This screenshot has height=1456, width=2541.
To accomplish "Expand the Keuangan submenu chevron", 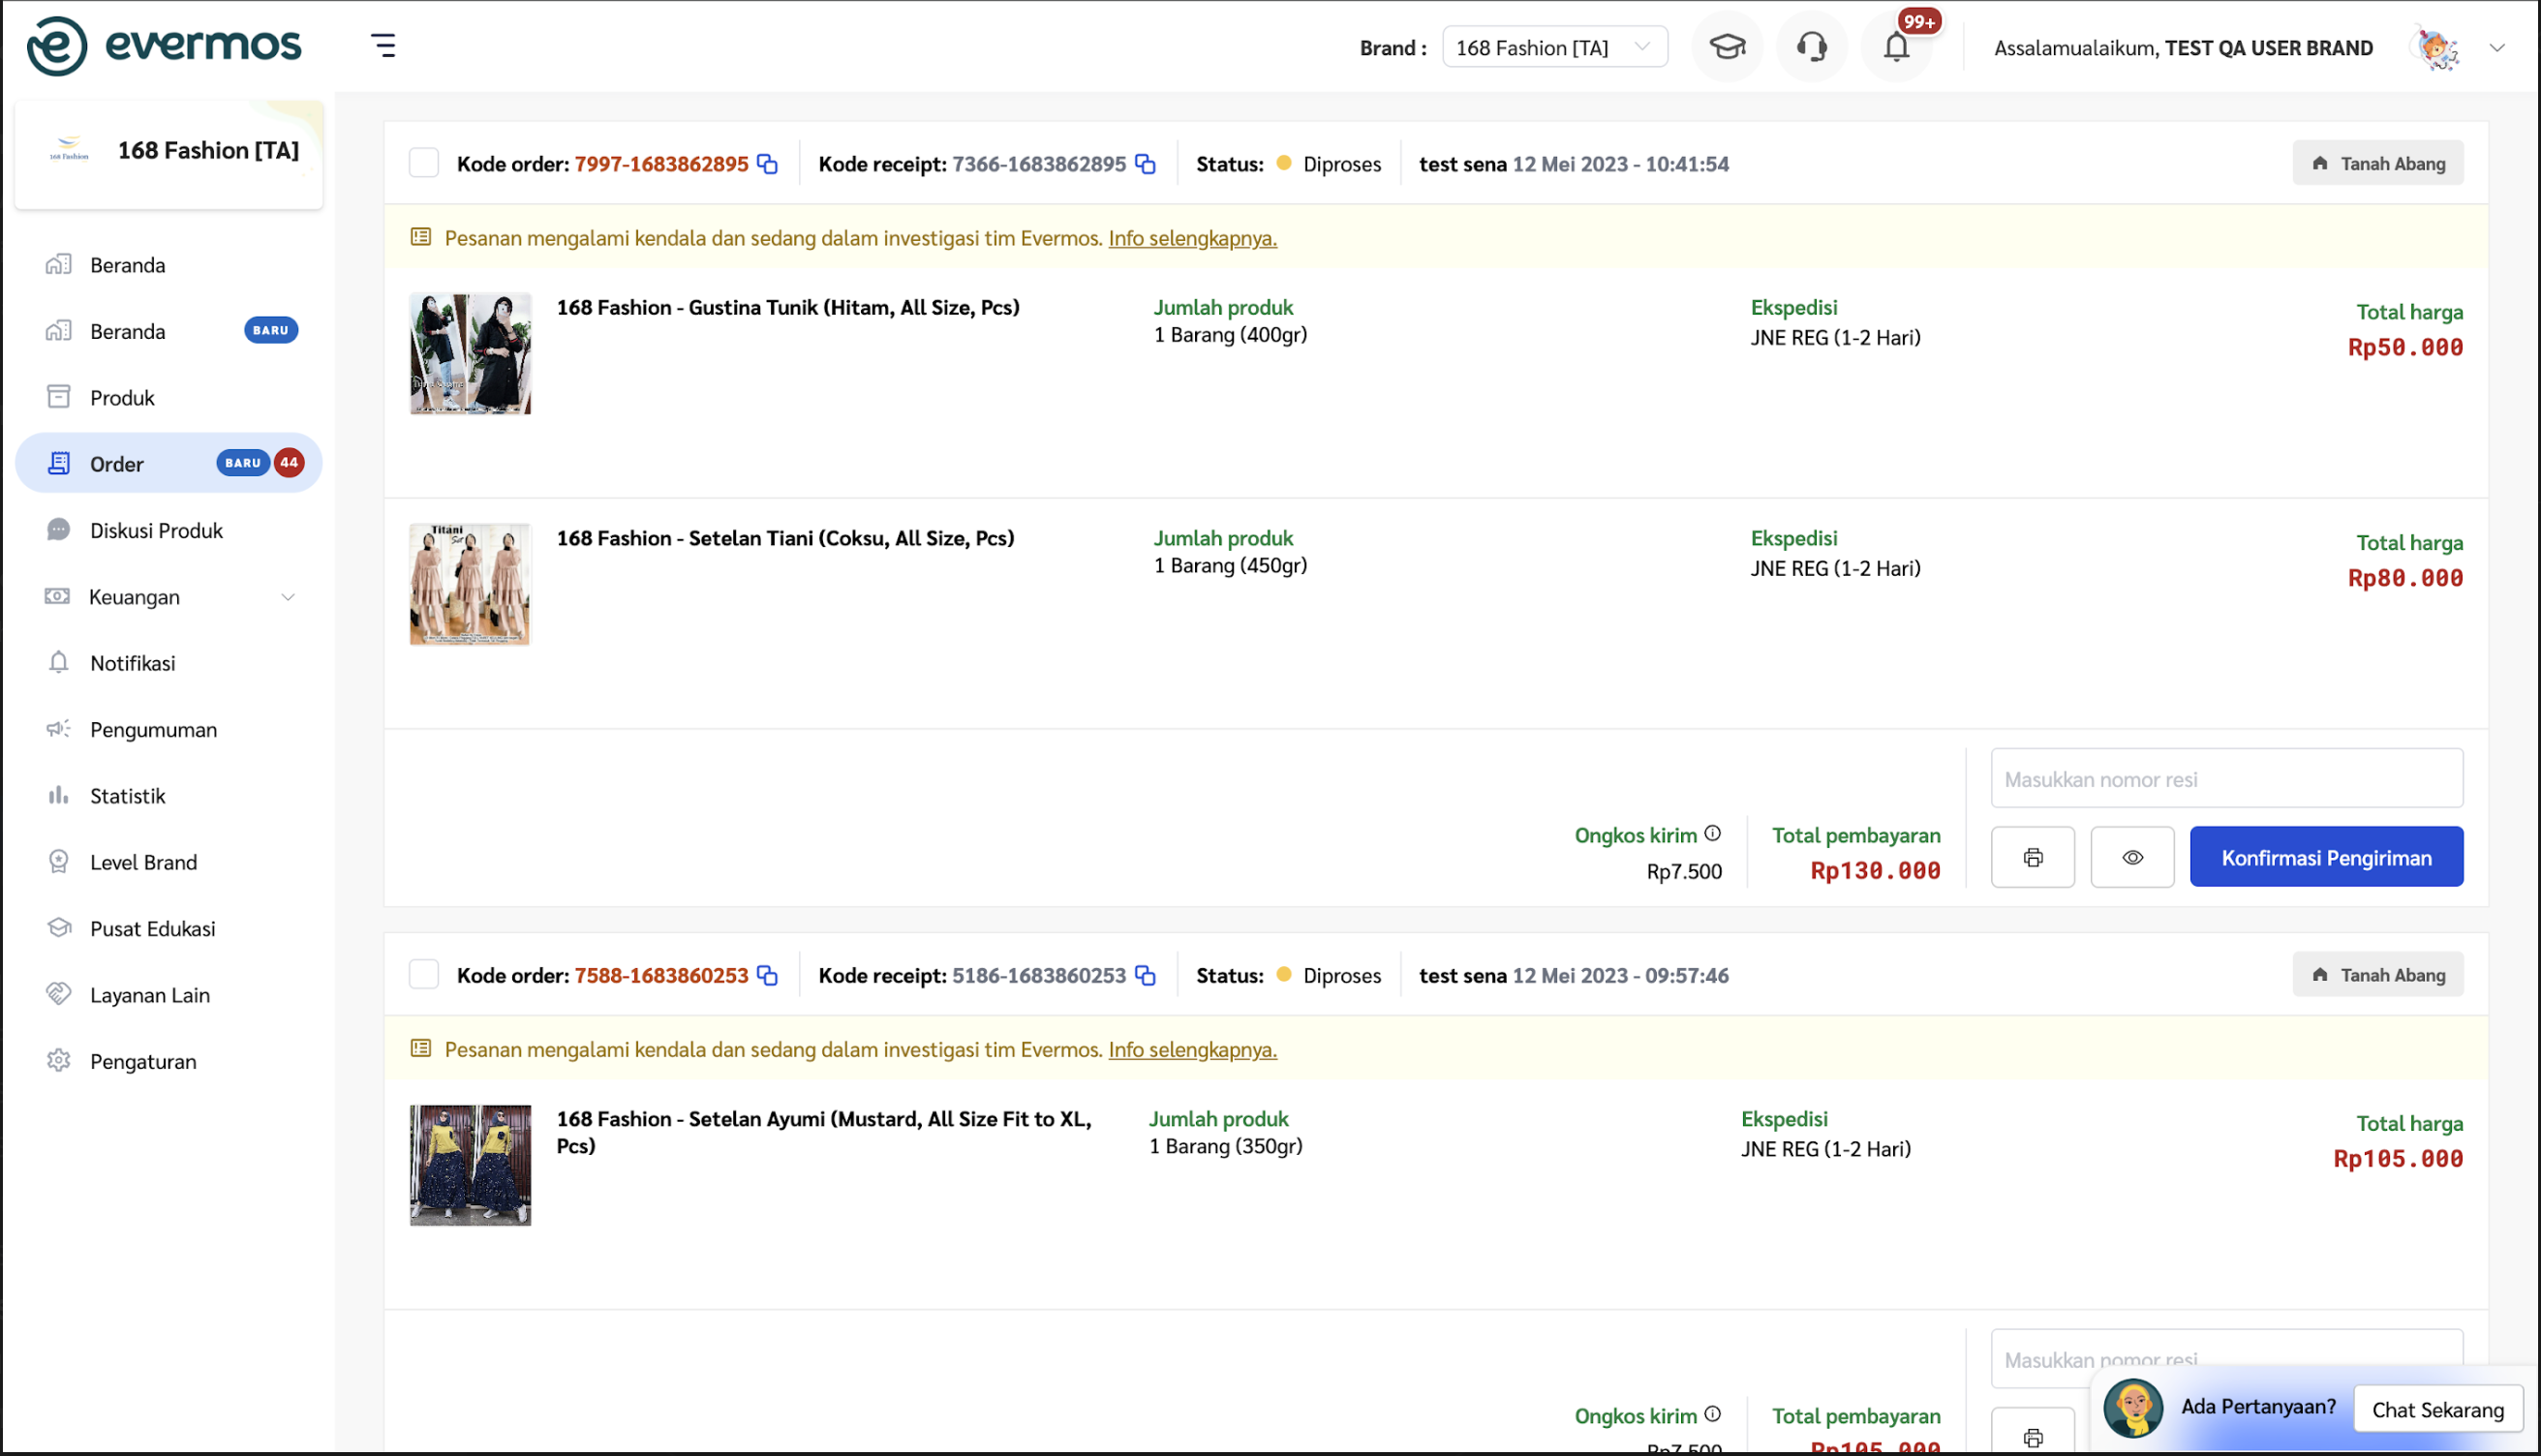I will click(x=288, y=597).
